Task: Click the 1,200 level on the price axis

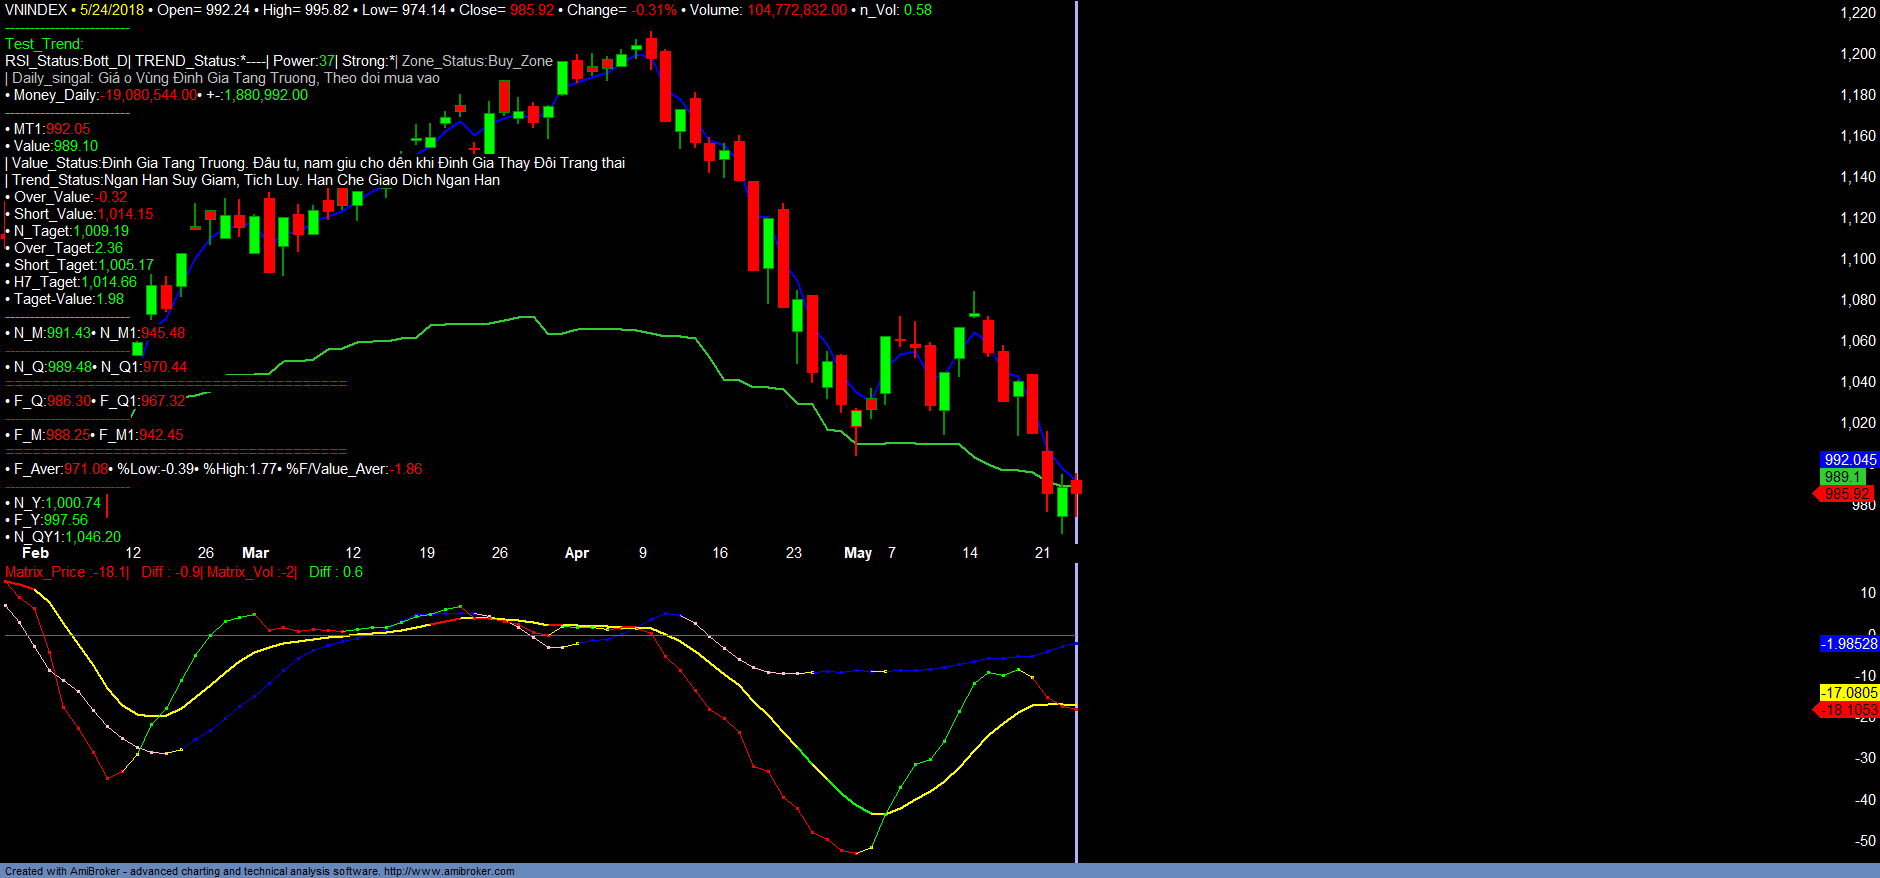Action: pos(1857,54)
